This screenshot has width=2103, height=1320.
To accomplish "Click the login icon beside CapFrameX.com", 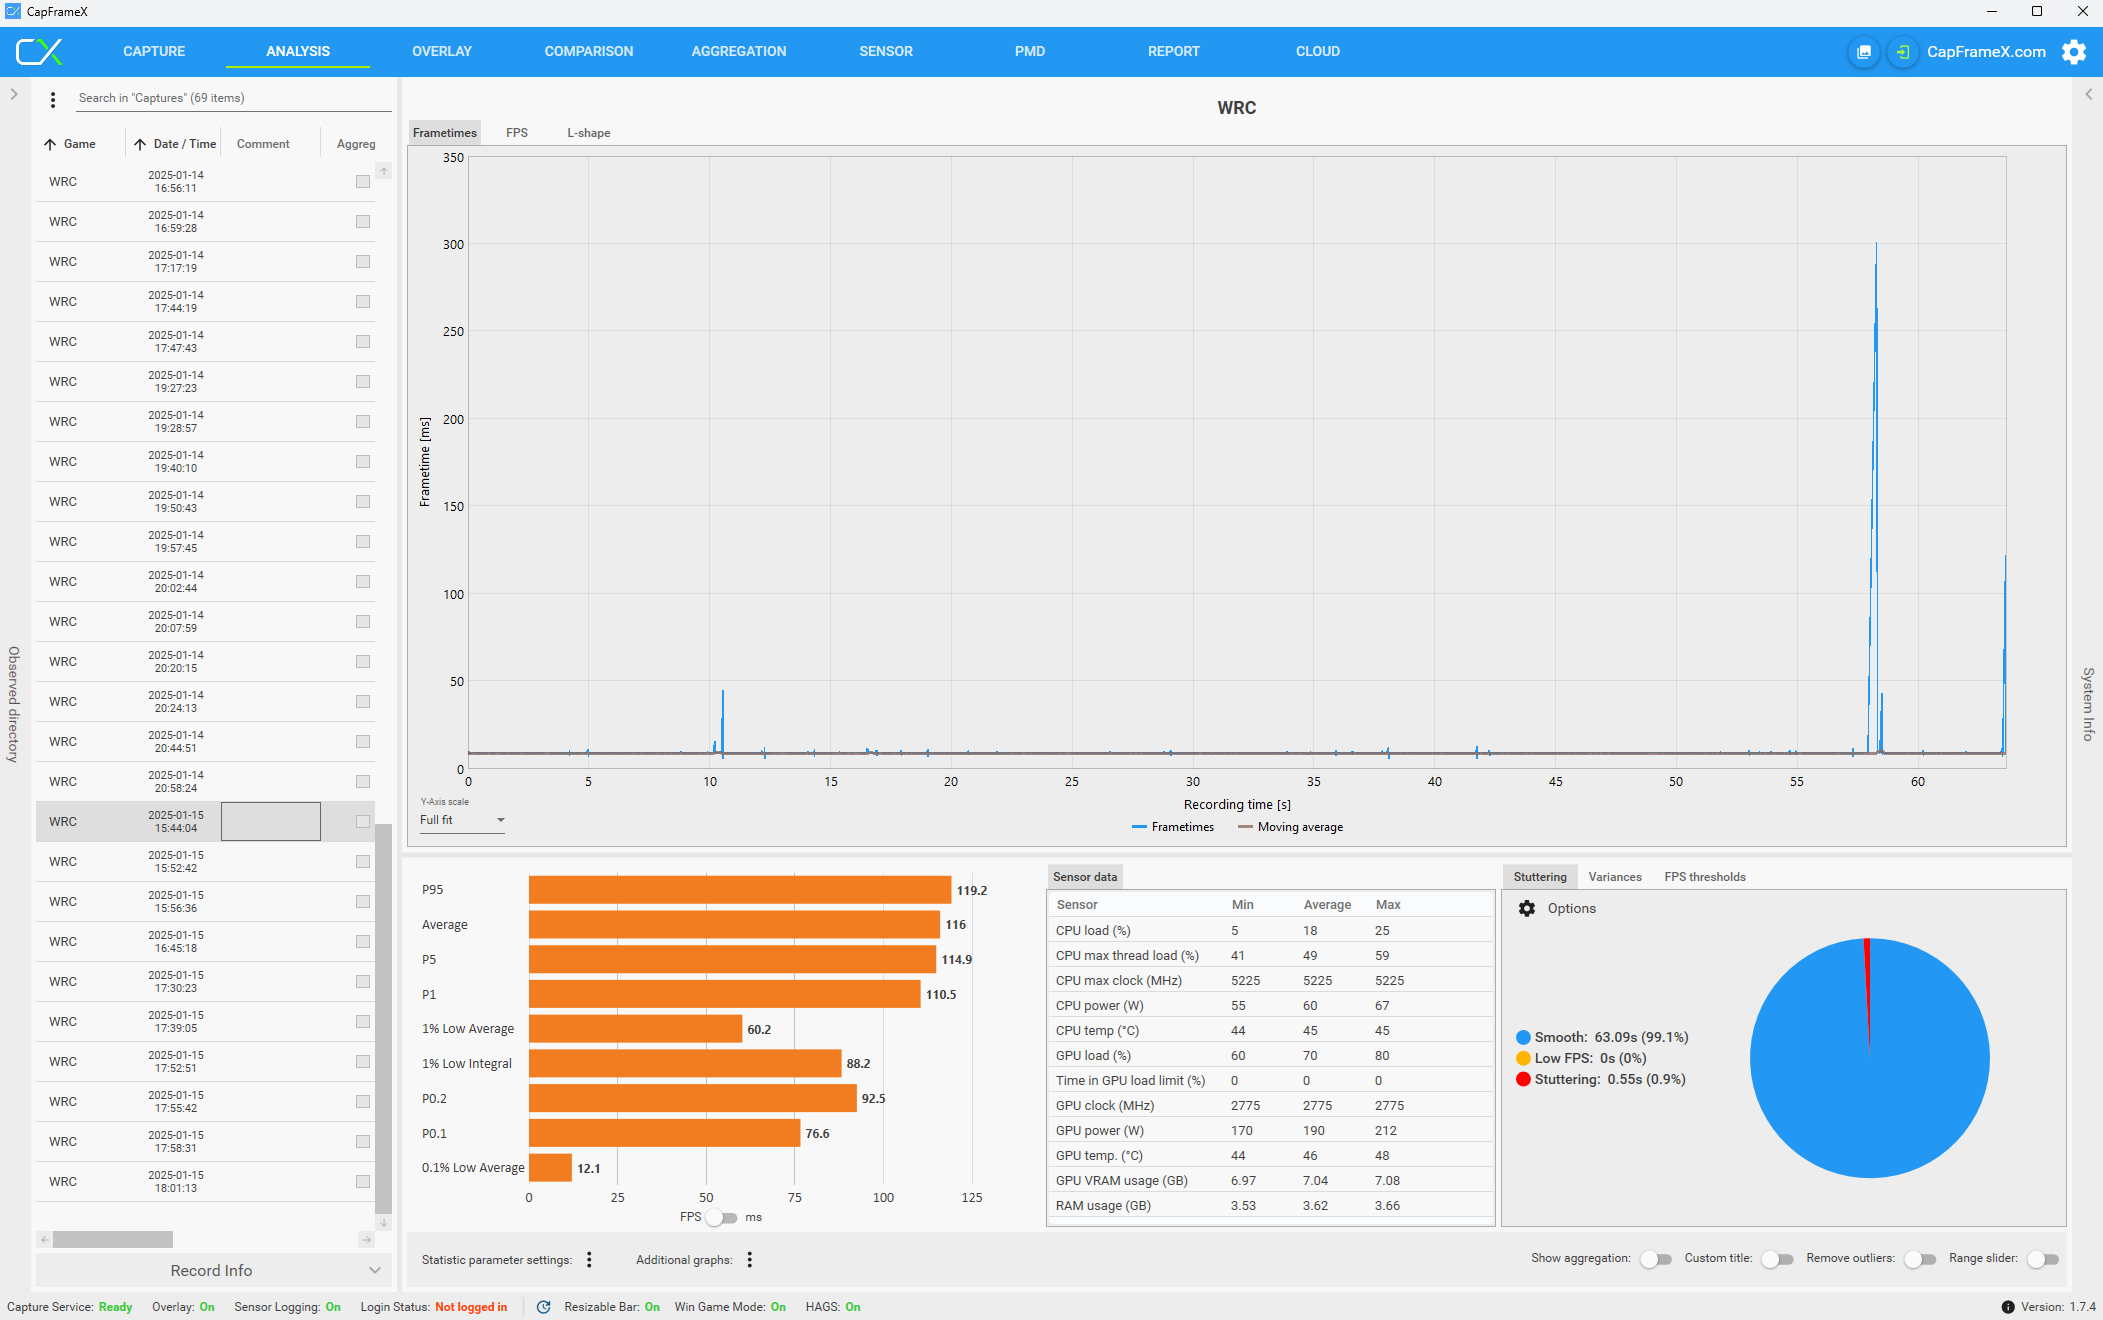I will (x=1902, y=52).
